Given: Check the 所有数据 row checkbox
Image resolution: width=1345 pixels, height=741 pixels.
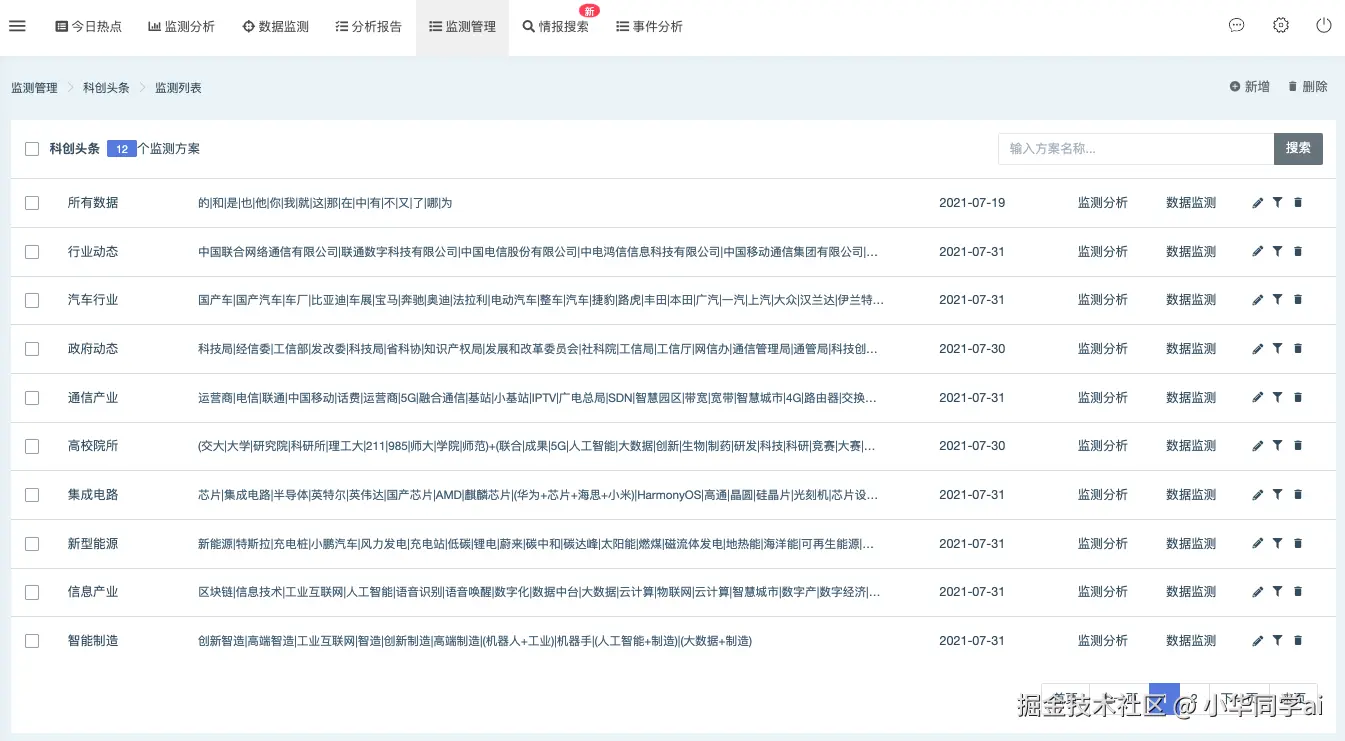Looking at the screenshot, I should coord(32,203).
